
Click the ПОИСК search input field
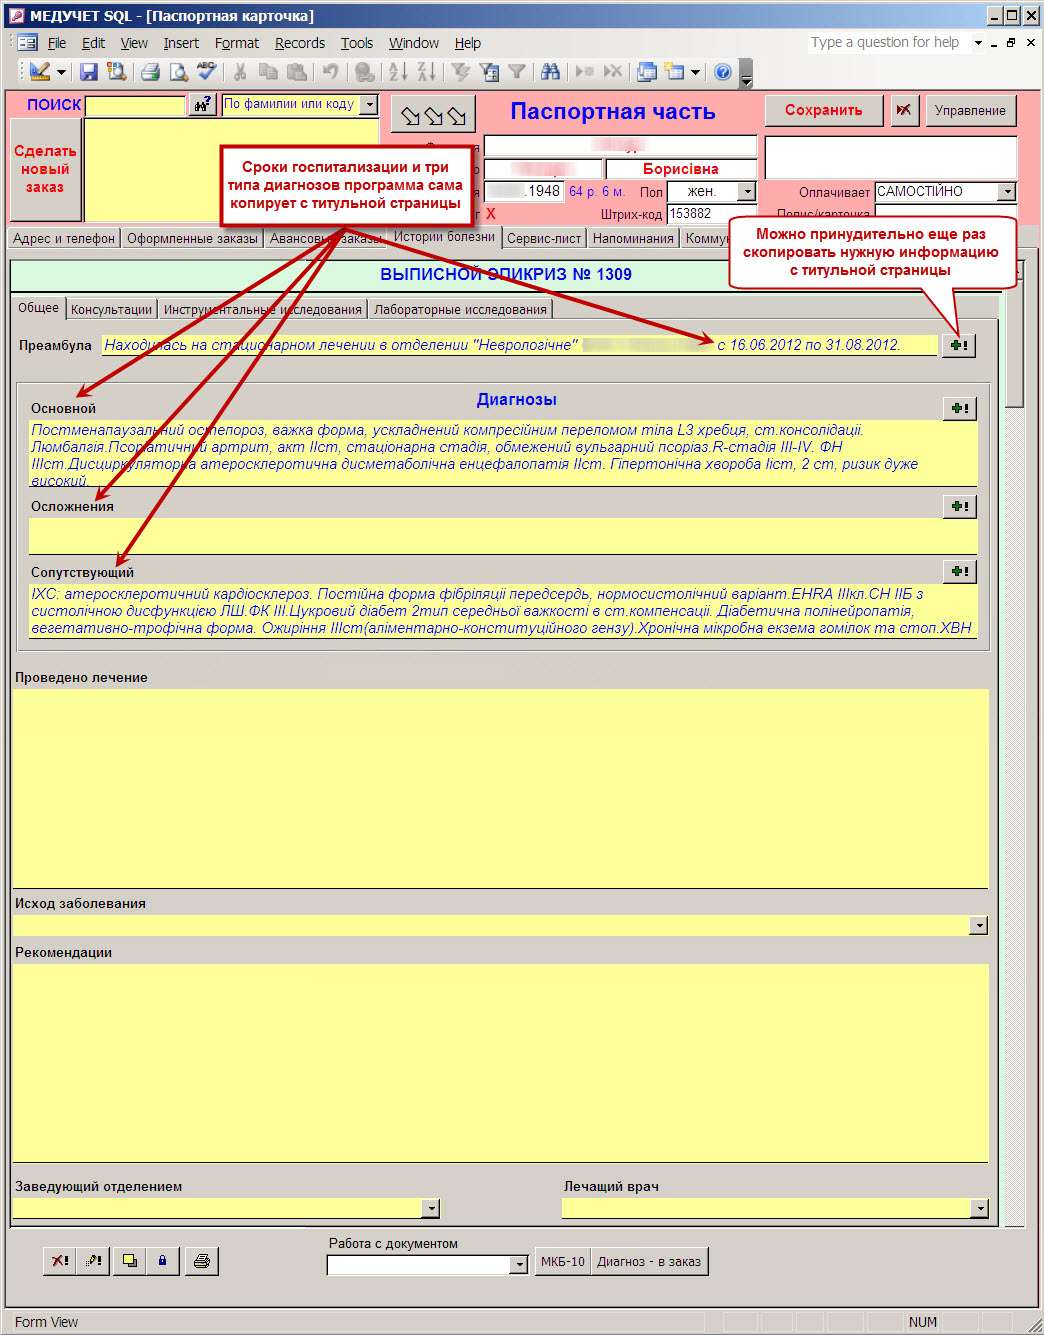136,105
